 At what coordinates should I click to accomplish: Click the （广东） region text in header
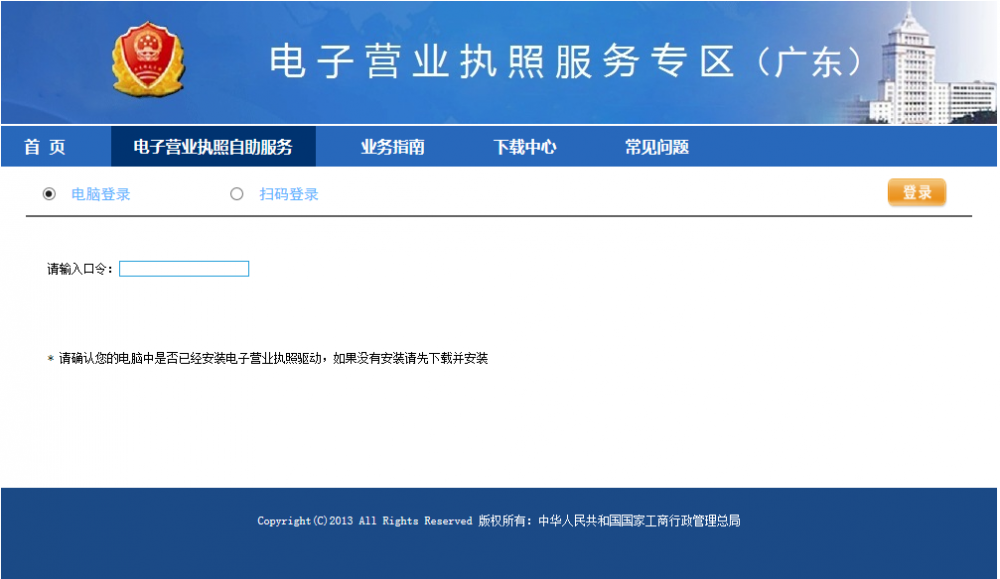click(x=809, y=62)
